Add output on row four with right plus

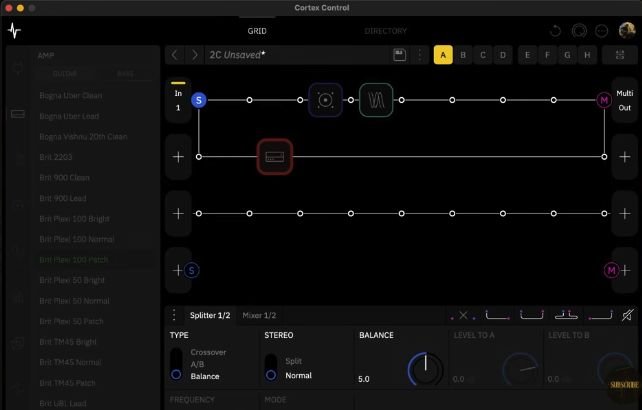pos(626,270)
